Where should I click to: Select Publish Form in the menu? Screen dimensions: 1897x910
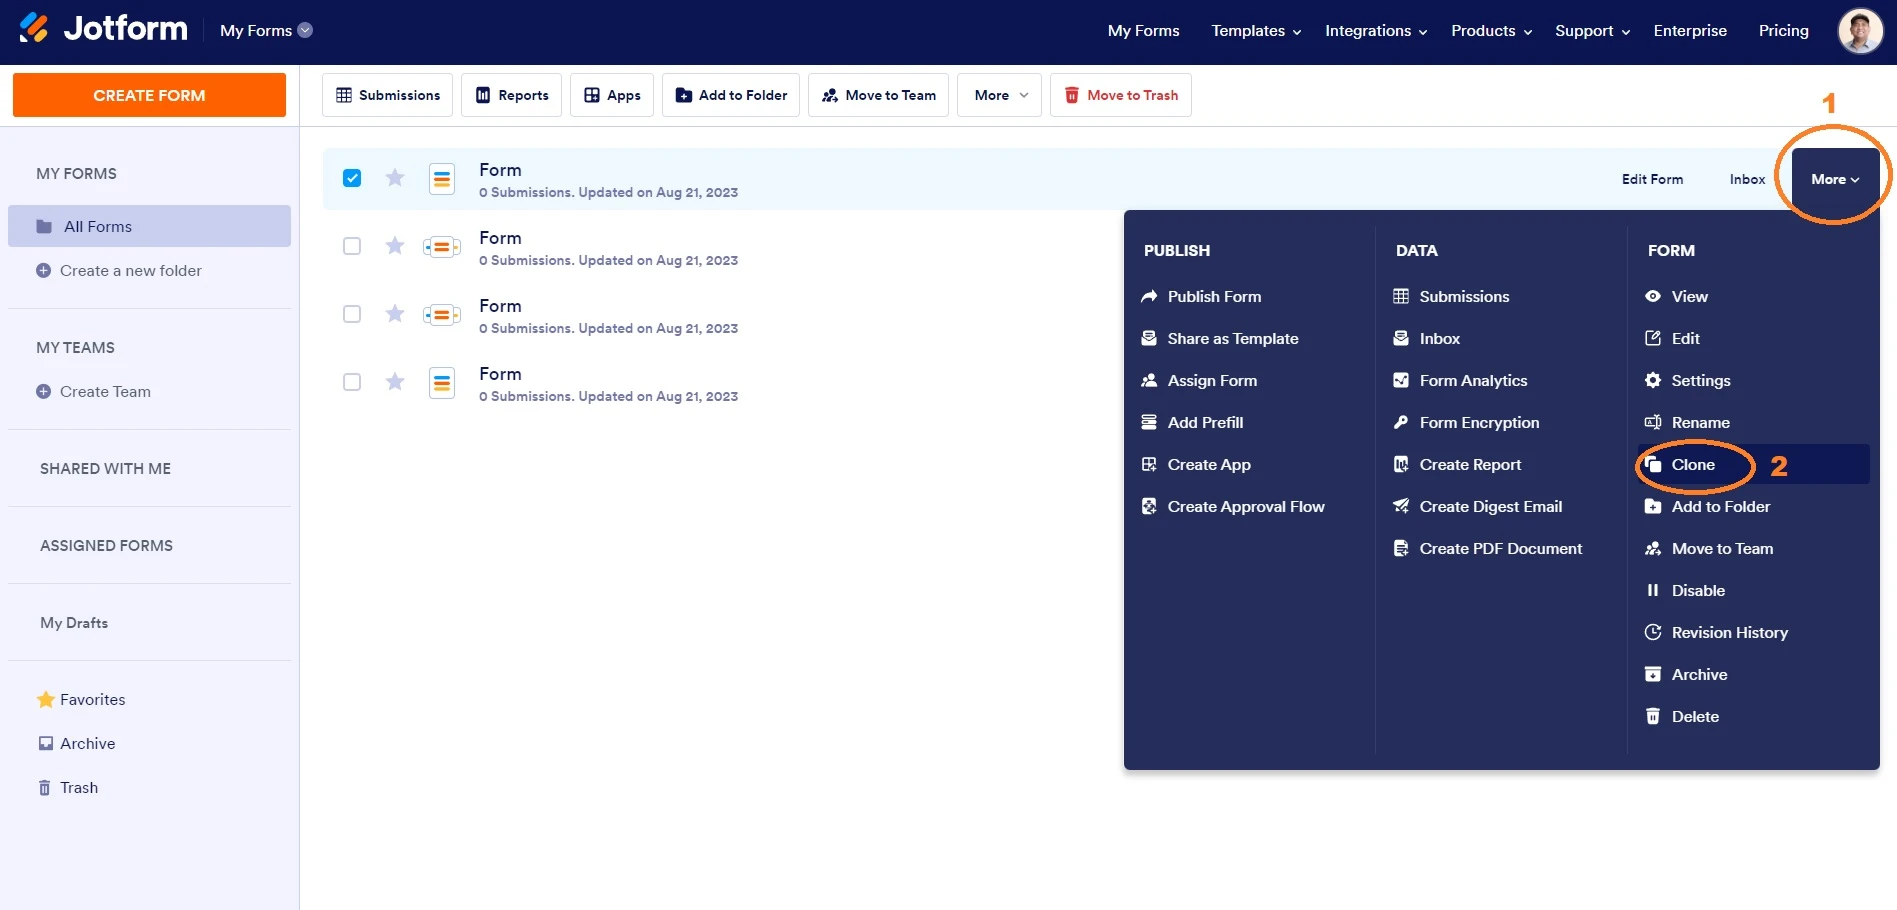[x=1213, y=297]
